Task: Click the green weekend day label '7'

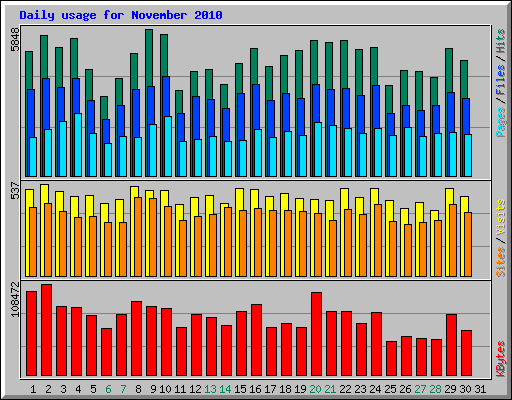Action: pyautogui.click(x=123, y=389)
